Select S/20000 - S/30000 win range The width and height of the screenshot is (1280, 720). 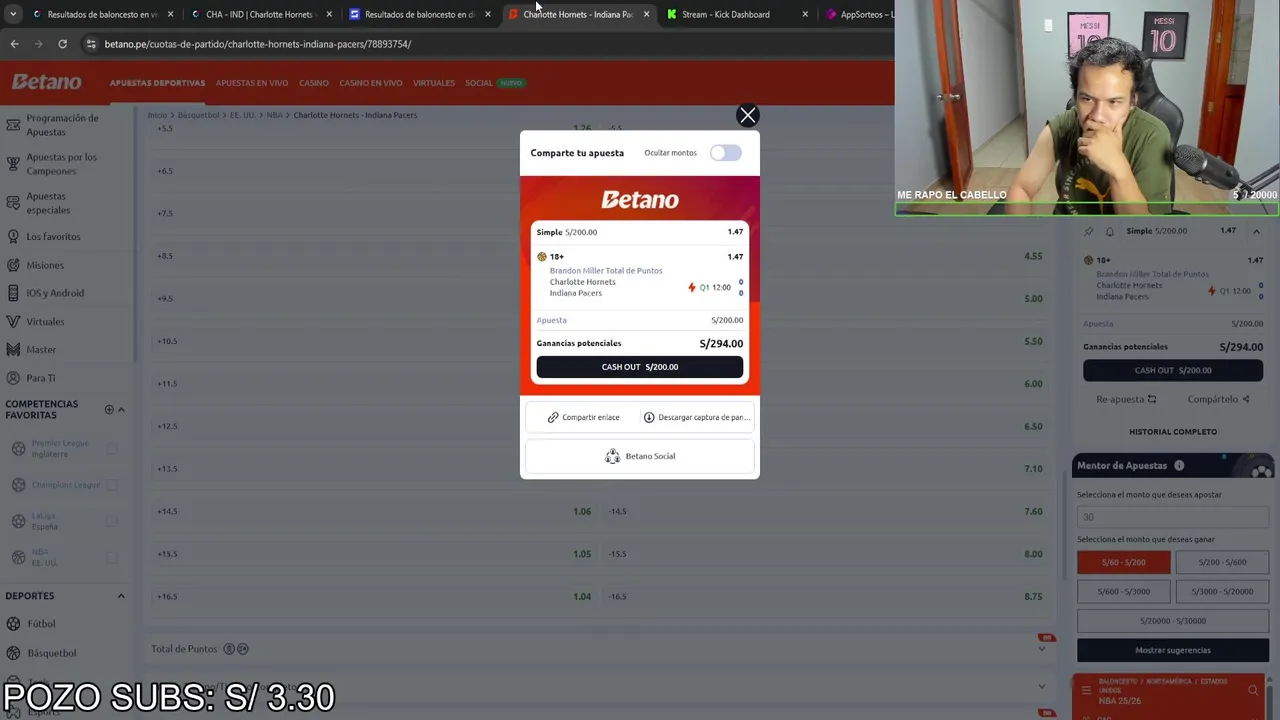(x=1173, y=621)
